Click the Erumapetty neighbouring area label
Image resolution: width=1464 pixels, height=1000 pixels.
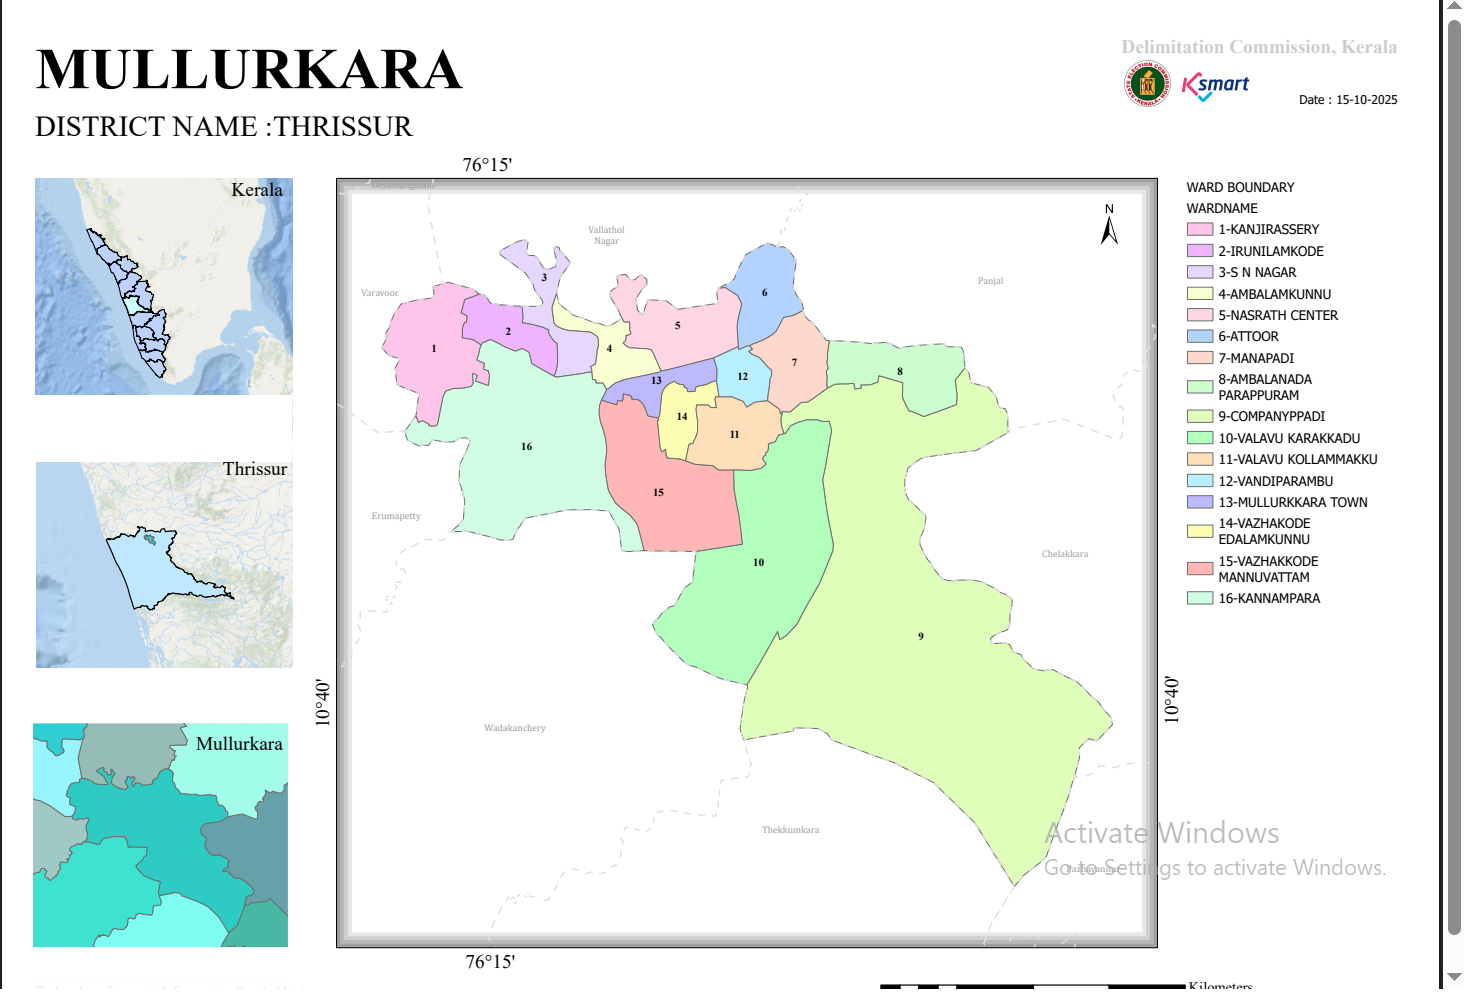pyautogui.click(x=396, y=516)
